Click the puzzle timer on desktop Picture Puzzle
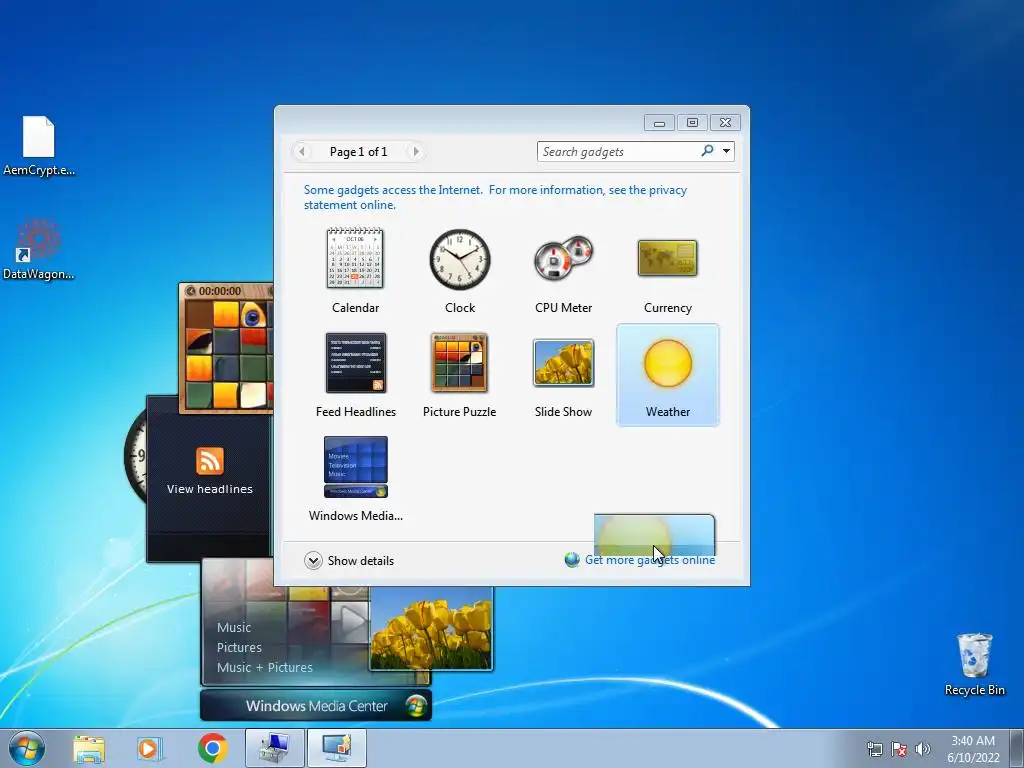This screenshot has width=1024, height=768. coord(219,291)
